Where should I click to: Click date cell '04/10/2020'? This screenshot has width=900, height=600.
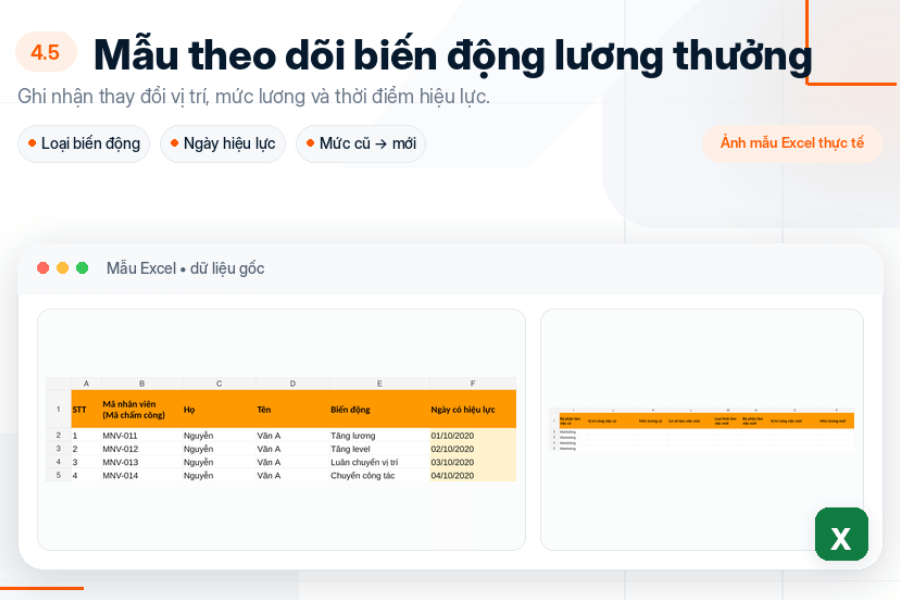point(472,475)
